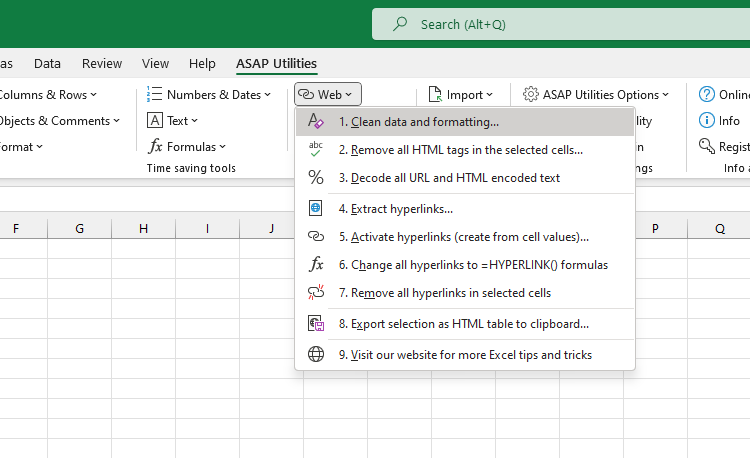Click the Clean data and formatting icon
The height and width of the screenshot is (458, 750).
coord(316,121)
